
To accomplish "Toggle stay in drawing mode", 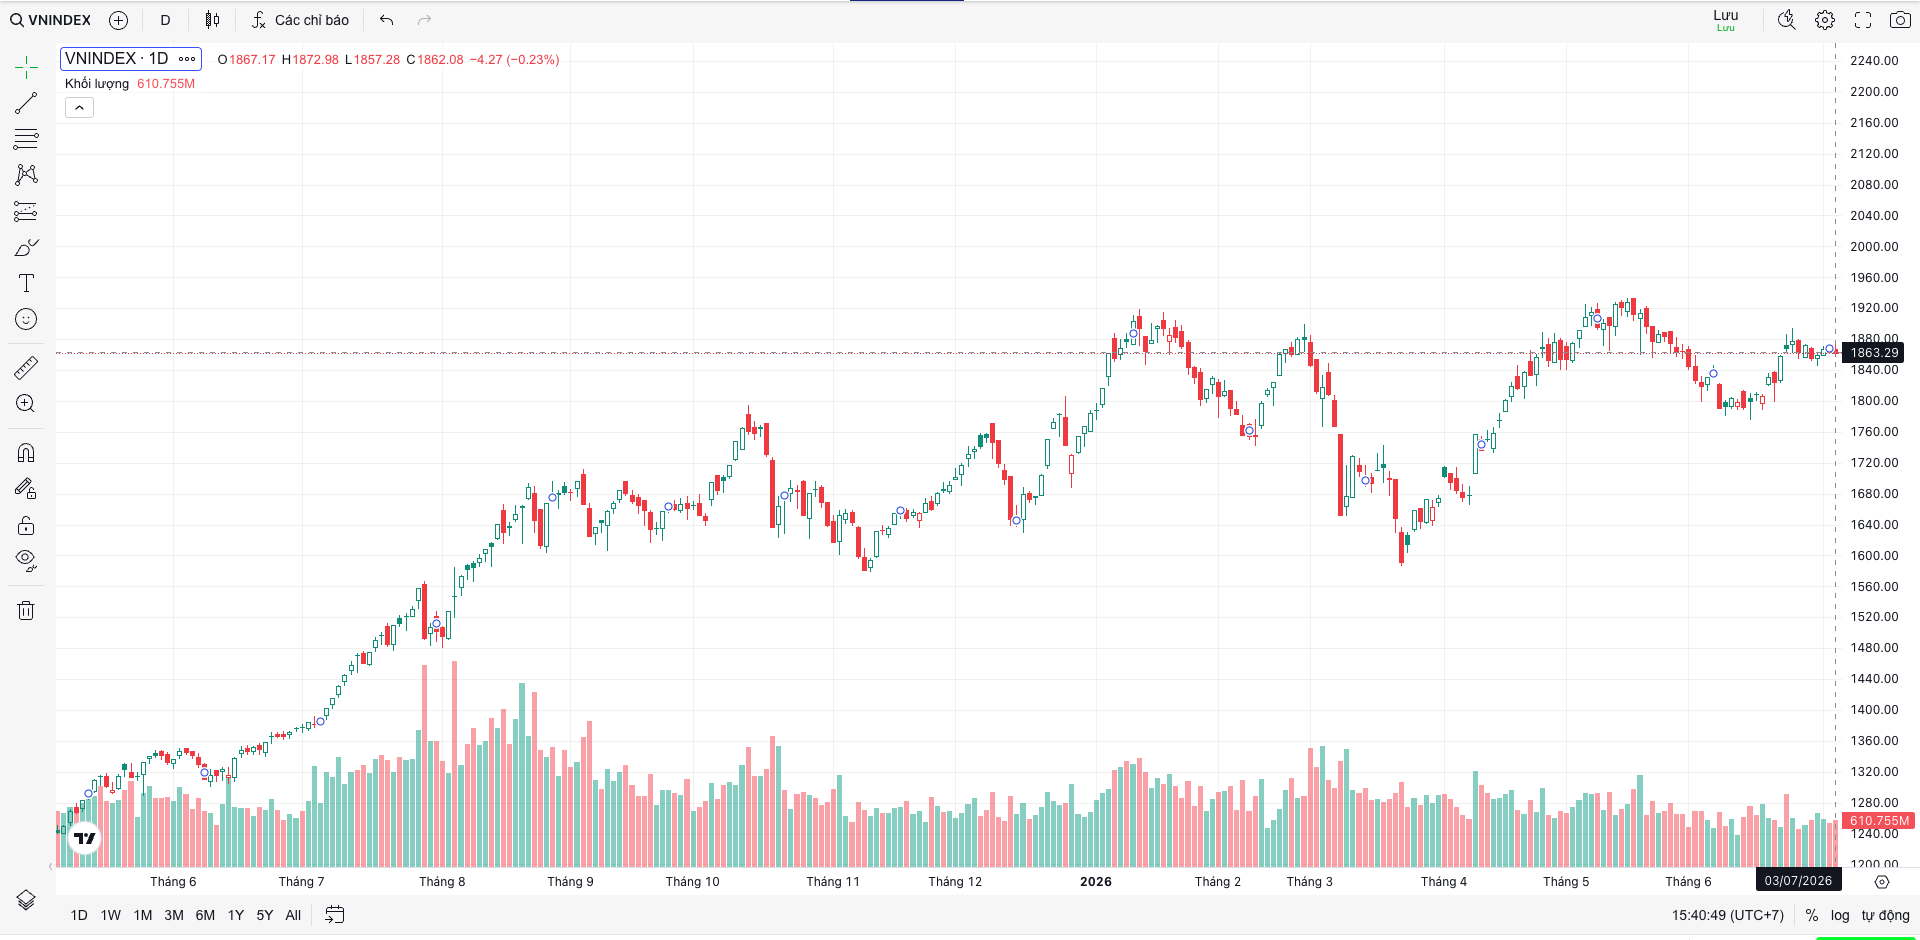I will (x=26, y=489).
